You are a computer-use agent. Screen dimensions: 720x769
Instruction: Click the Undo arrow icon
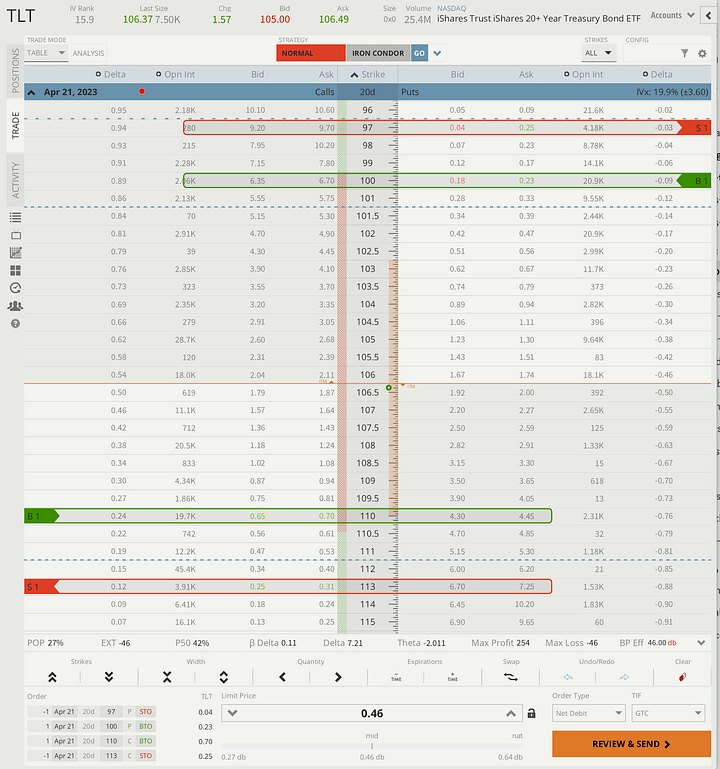point(568,677)
